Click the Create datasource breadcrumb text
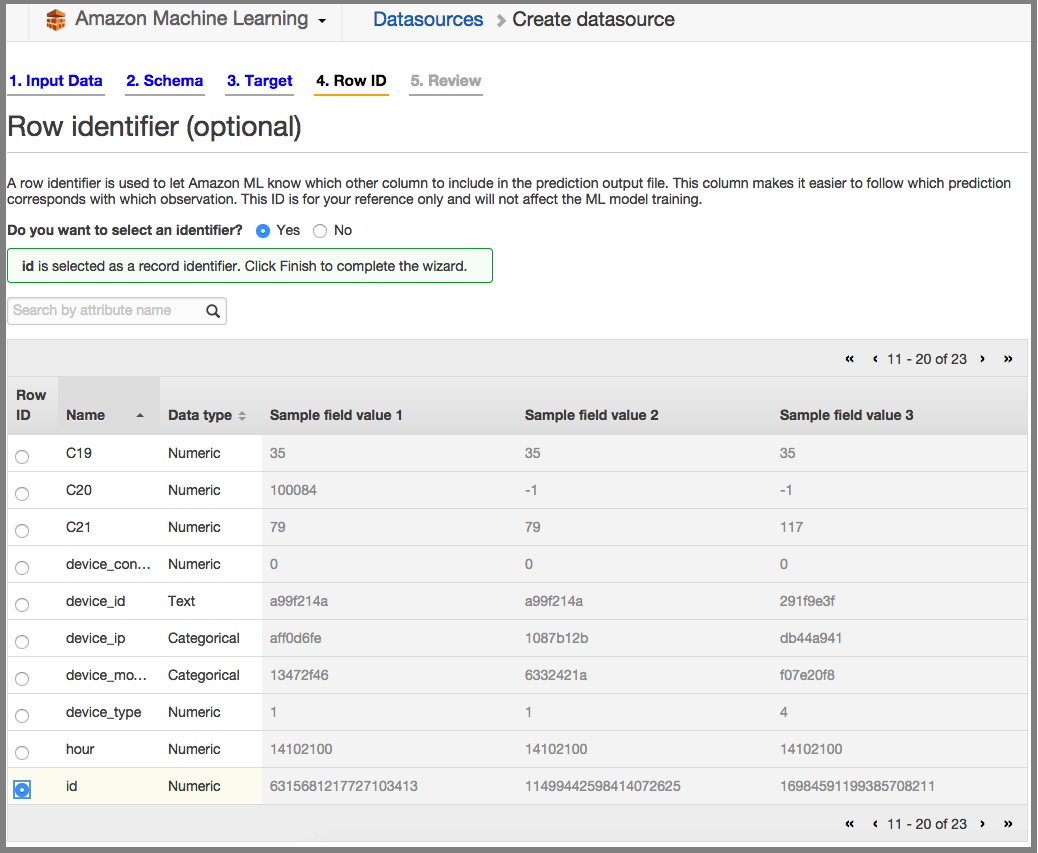The image size is (1038, 853). 593,19
